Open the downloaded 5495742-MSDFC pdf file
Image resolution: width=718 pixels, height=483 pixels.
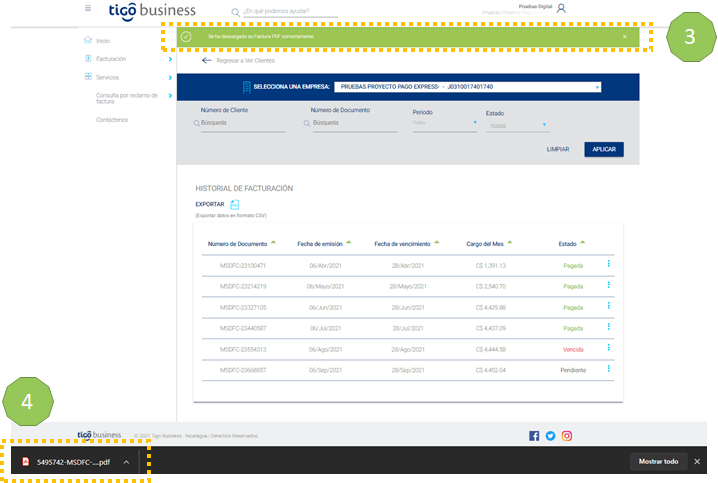[66, 462]
